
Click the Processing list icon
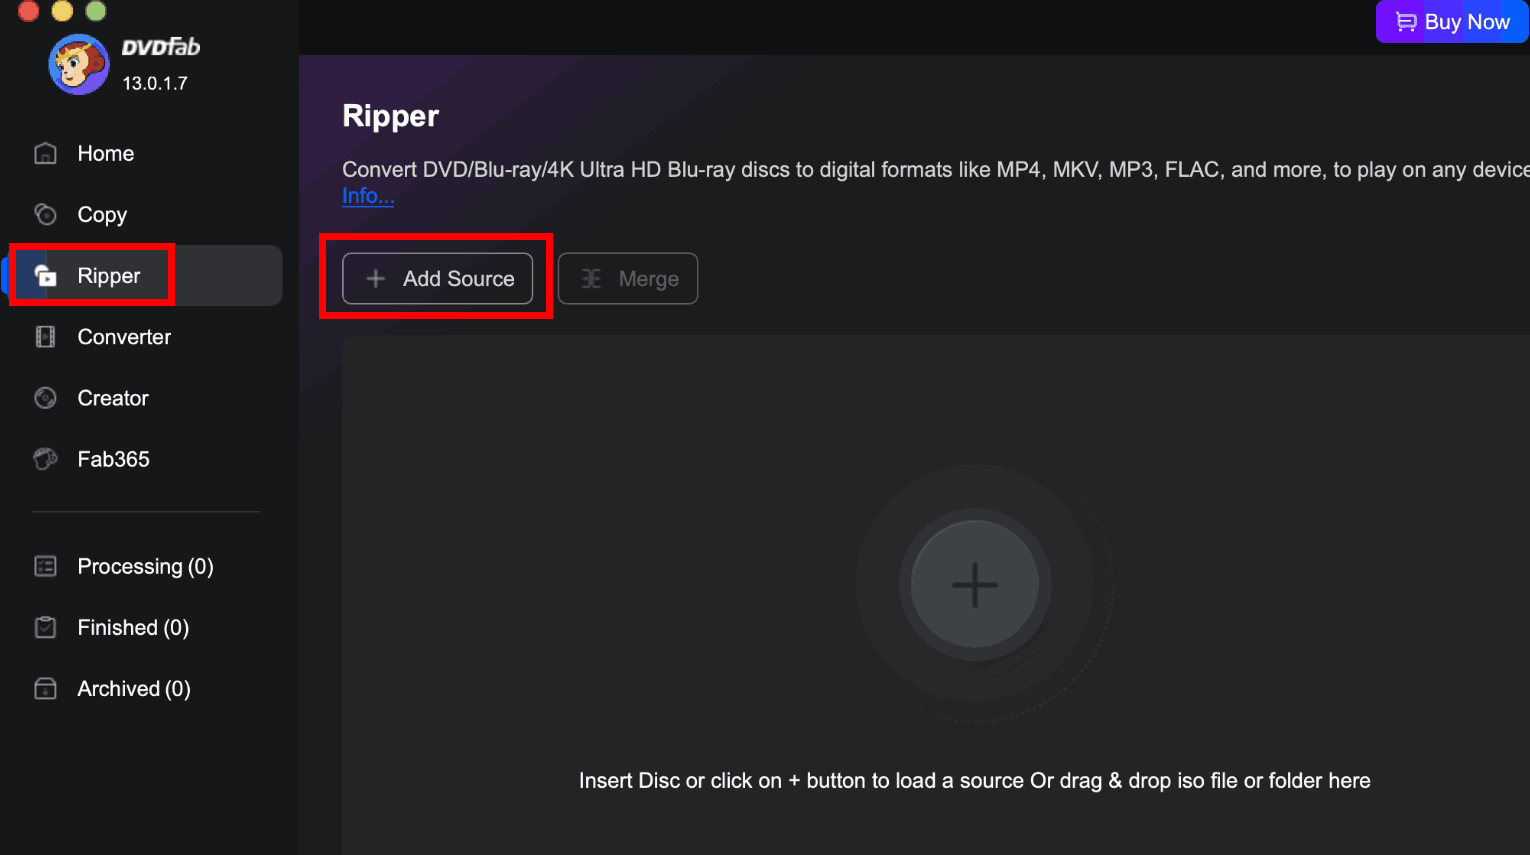45,566
